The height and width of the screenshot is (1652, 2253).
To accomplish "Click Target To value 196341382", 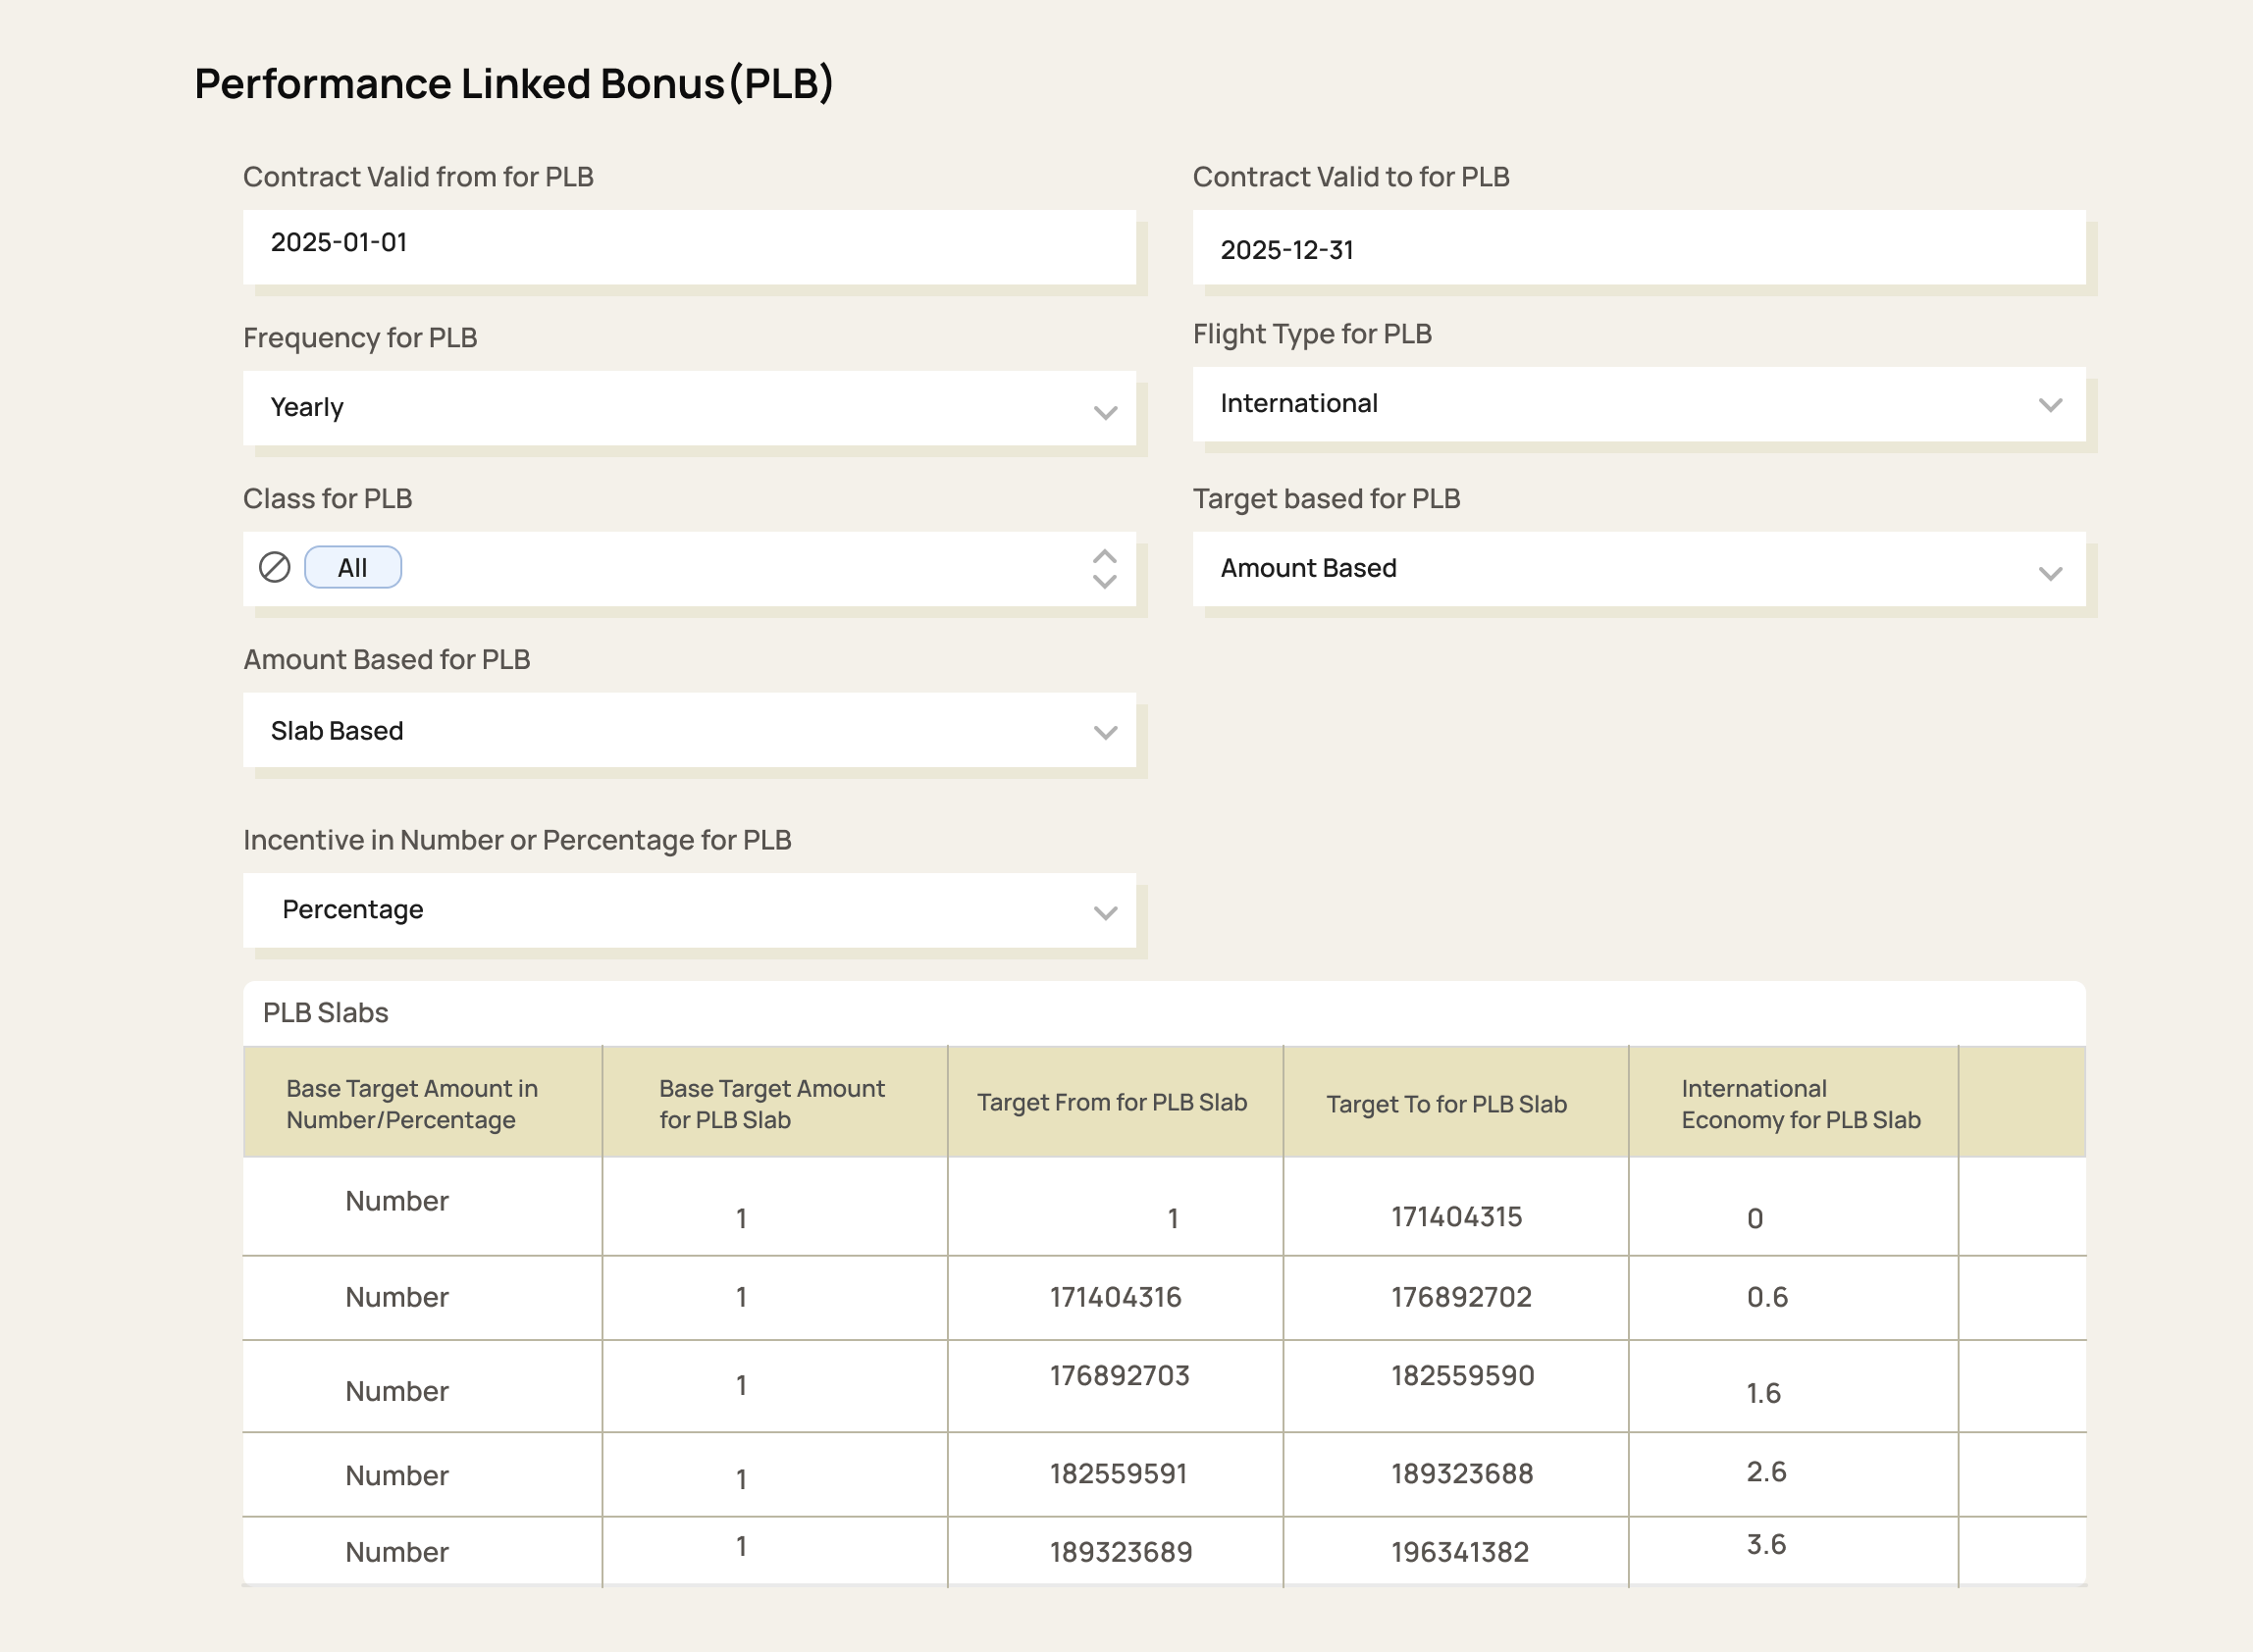I will [1459, 1552].
